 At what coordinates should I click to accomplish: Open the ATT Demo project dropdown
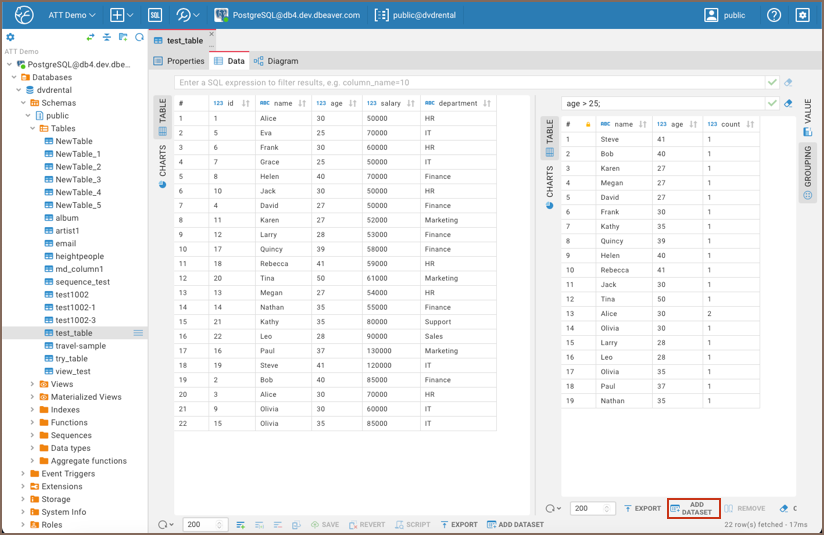point(70,15)
